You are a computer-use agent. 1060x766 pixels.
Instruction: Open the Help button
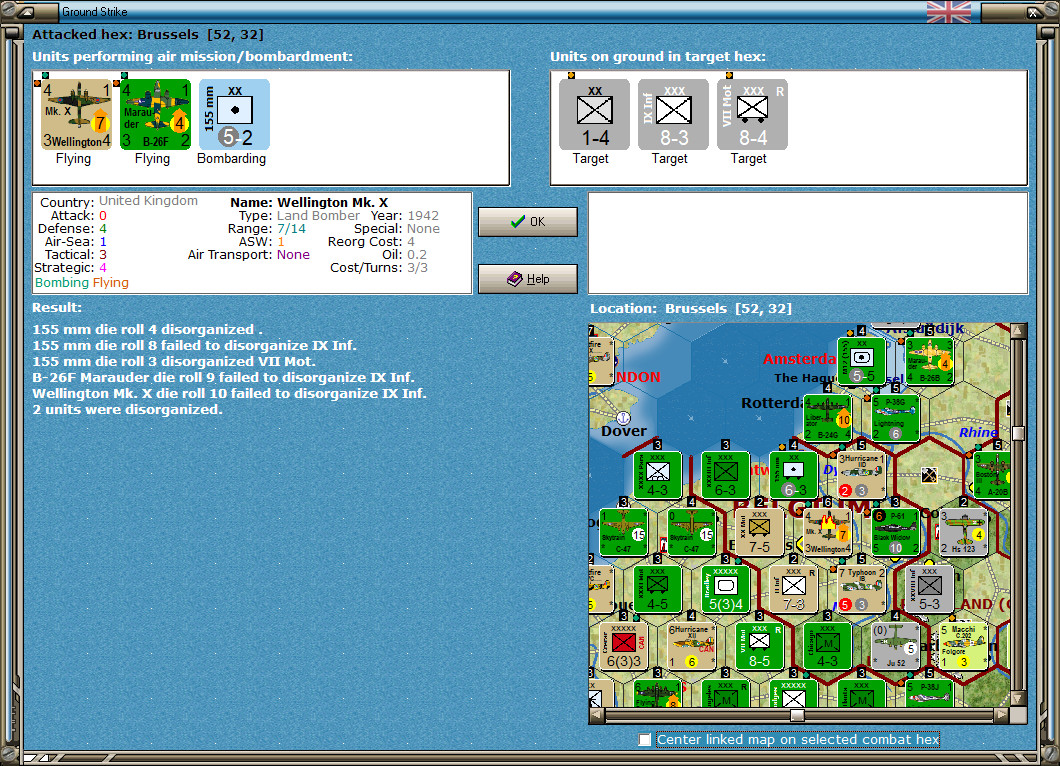(x=528, y=279)
